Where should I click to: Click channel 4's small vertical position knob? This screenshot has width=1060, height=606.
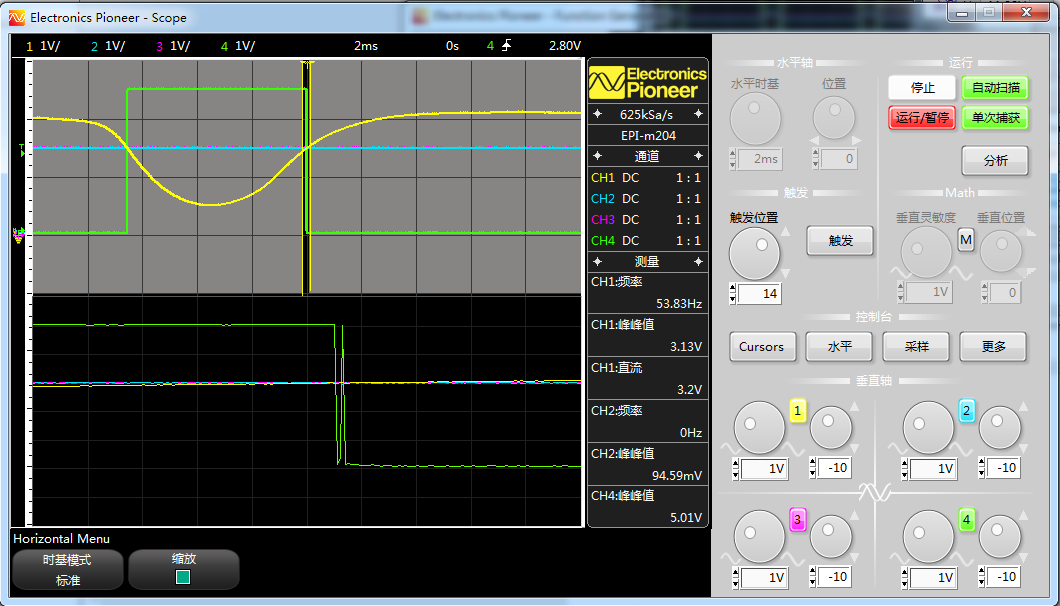point(1000,536)
